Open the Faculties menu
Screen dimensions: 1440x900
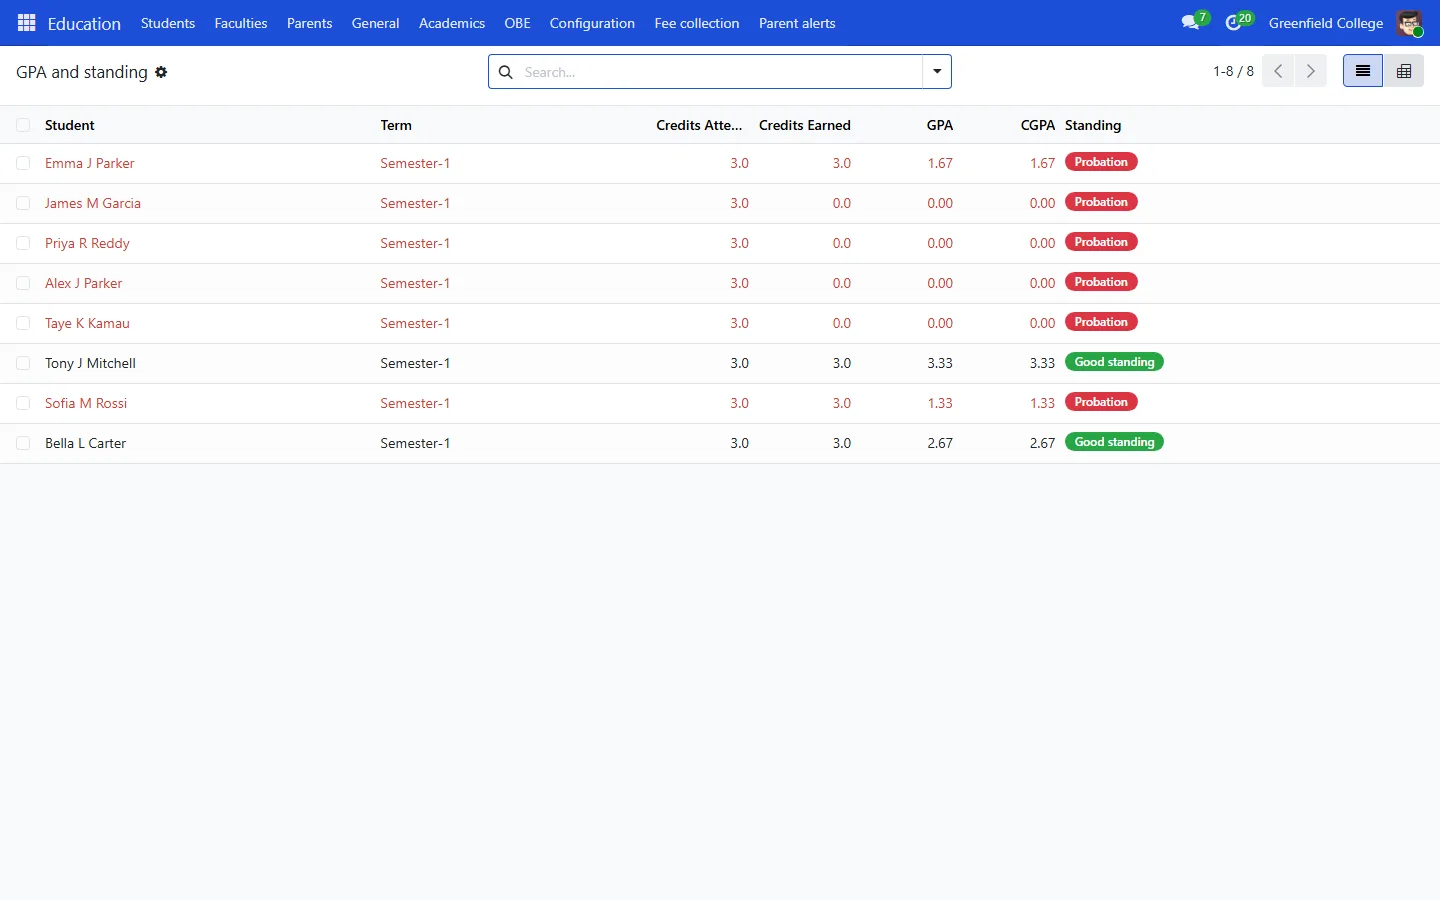[x=241, y=23]
